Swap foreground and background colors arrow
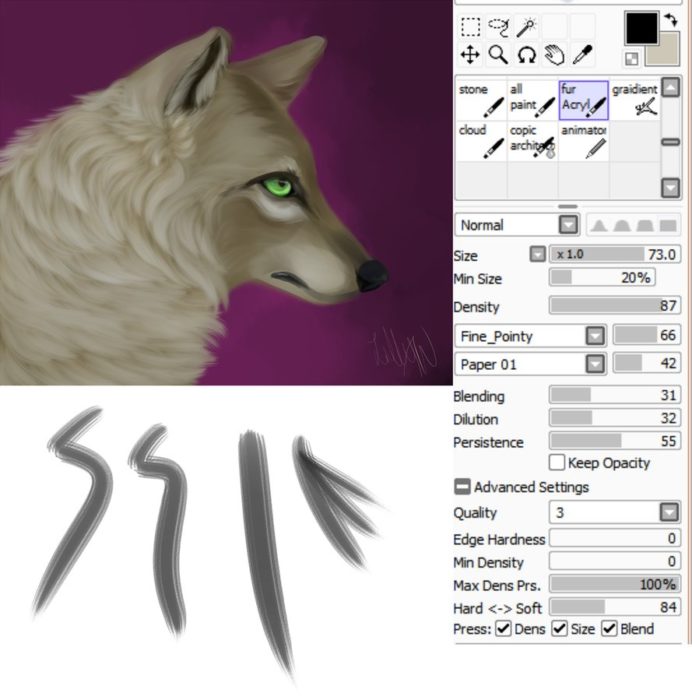The image size is (692, 700). click(671, 20)
